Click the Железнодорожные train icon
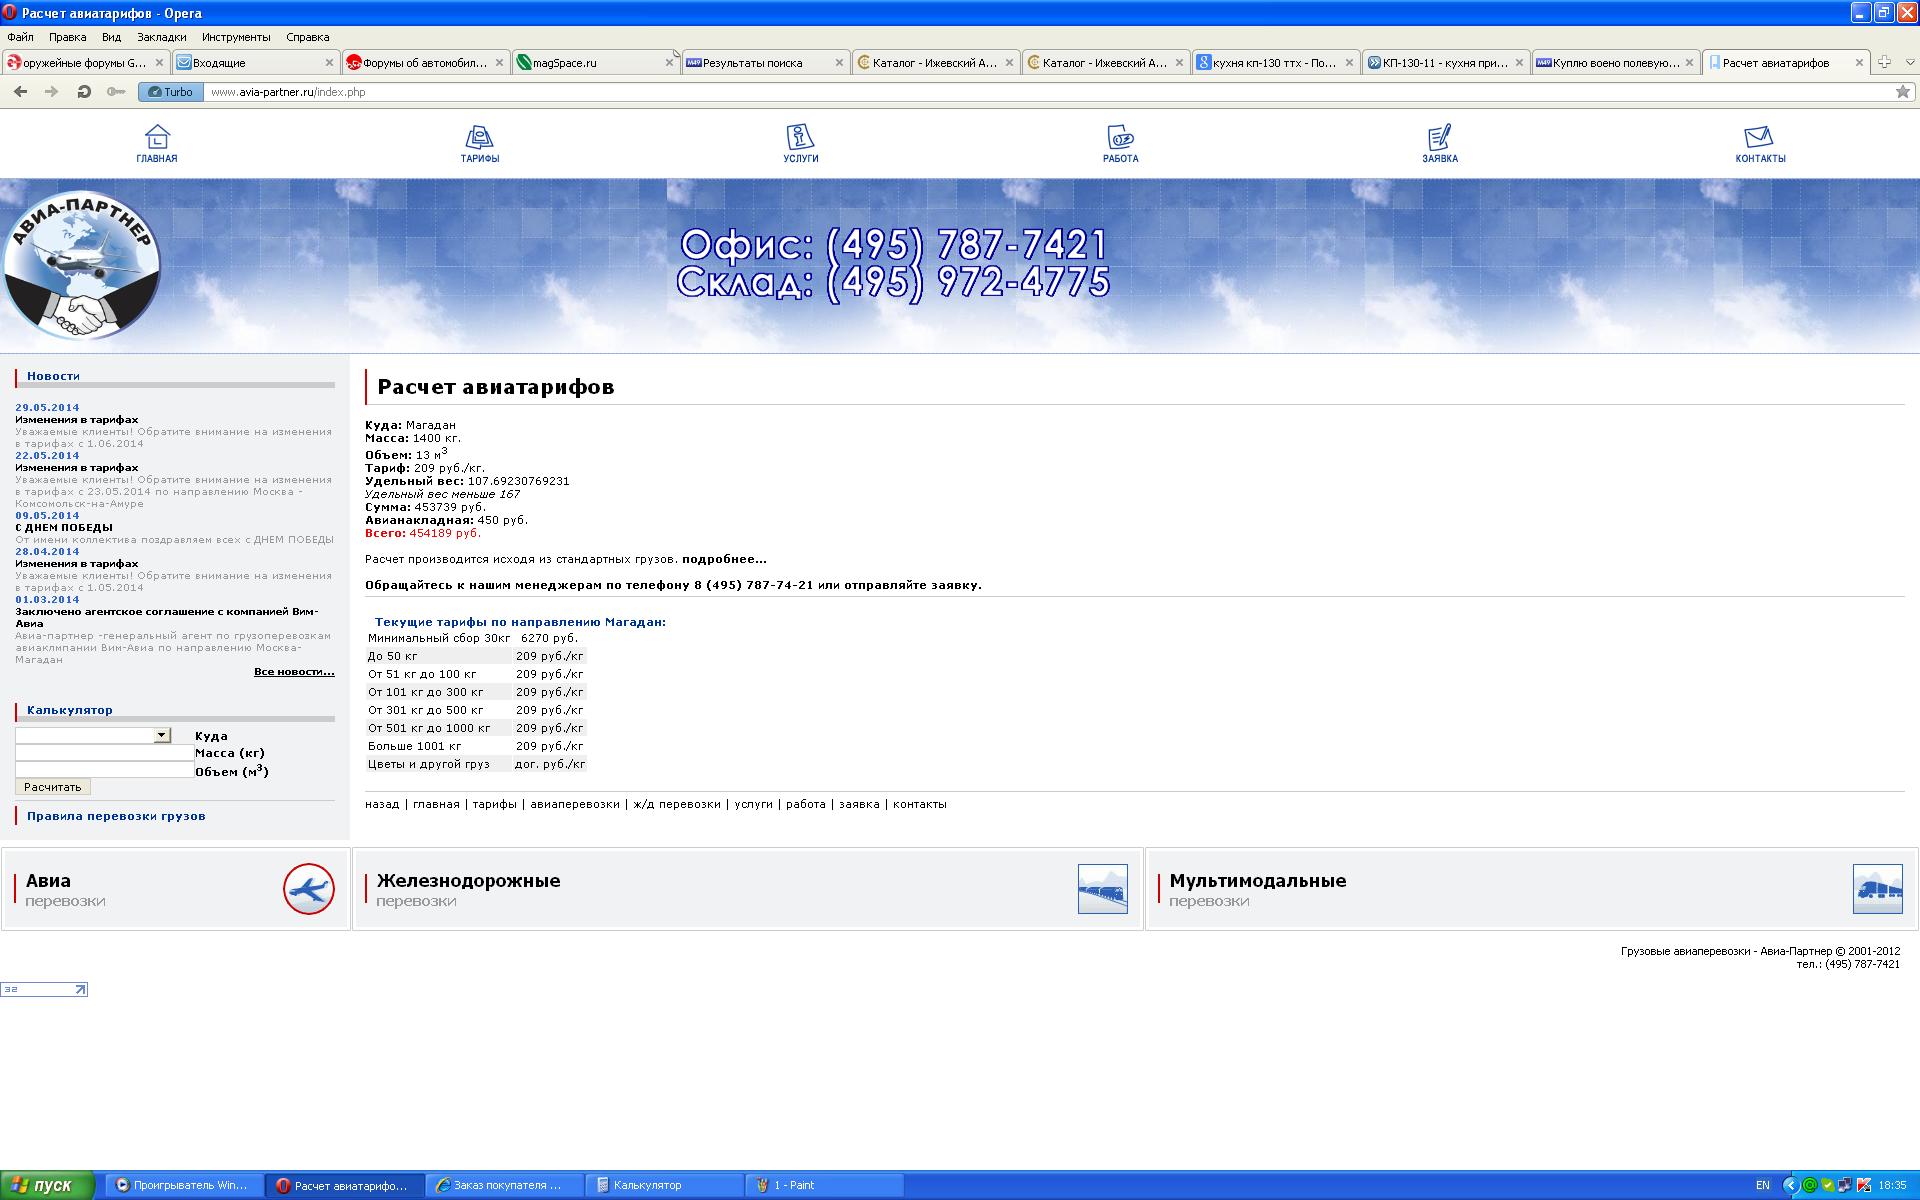 tap(1102, 889)
